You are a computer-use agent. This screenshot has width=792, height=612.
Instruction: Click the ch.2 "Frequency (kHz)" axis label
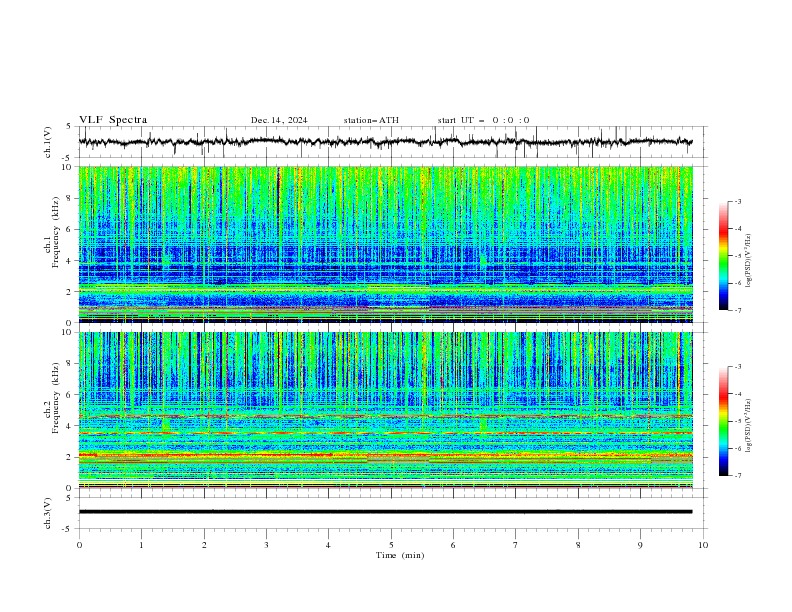click(x=56, y=398)
